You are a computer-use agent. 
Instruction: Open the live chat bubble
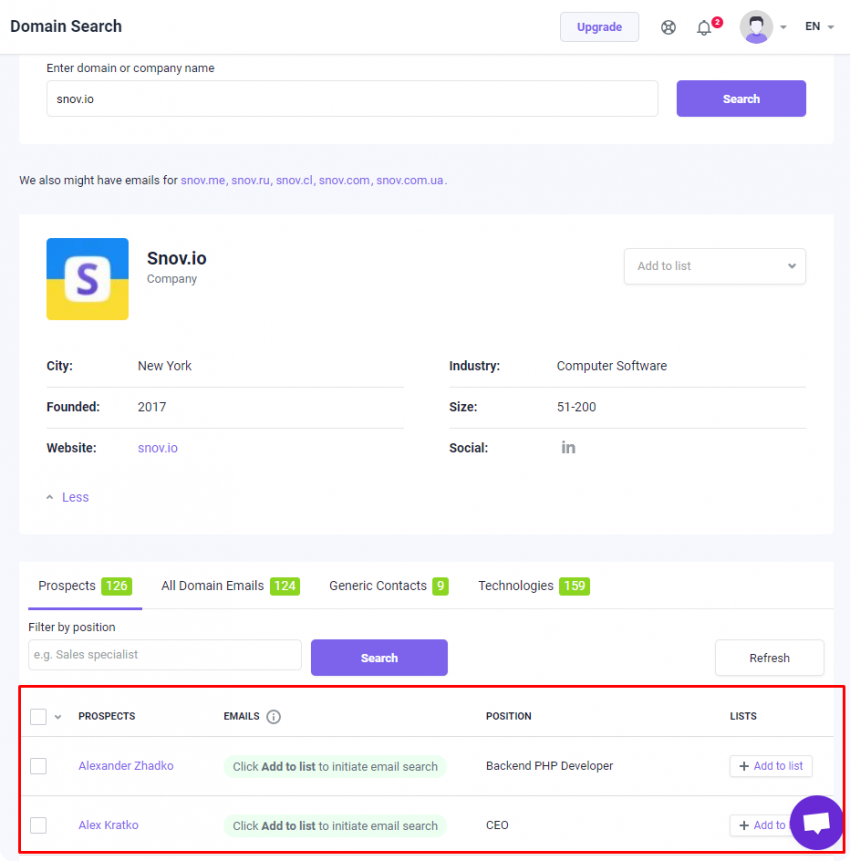click(x=816, y=822)
